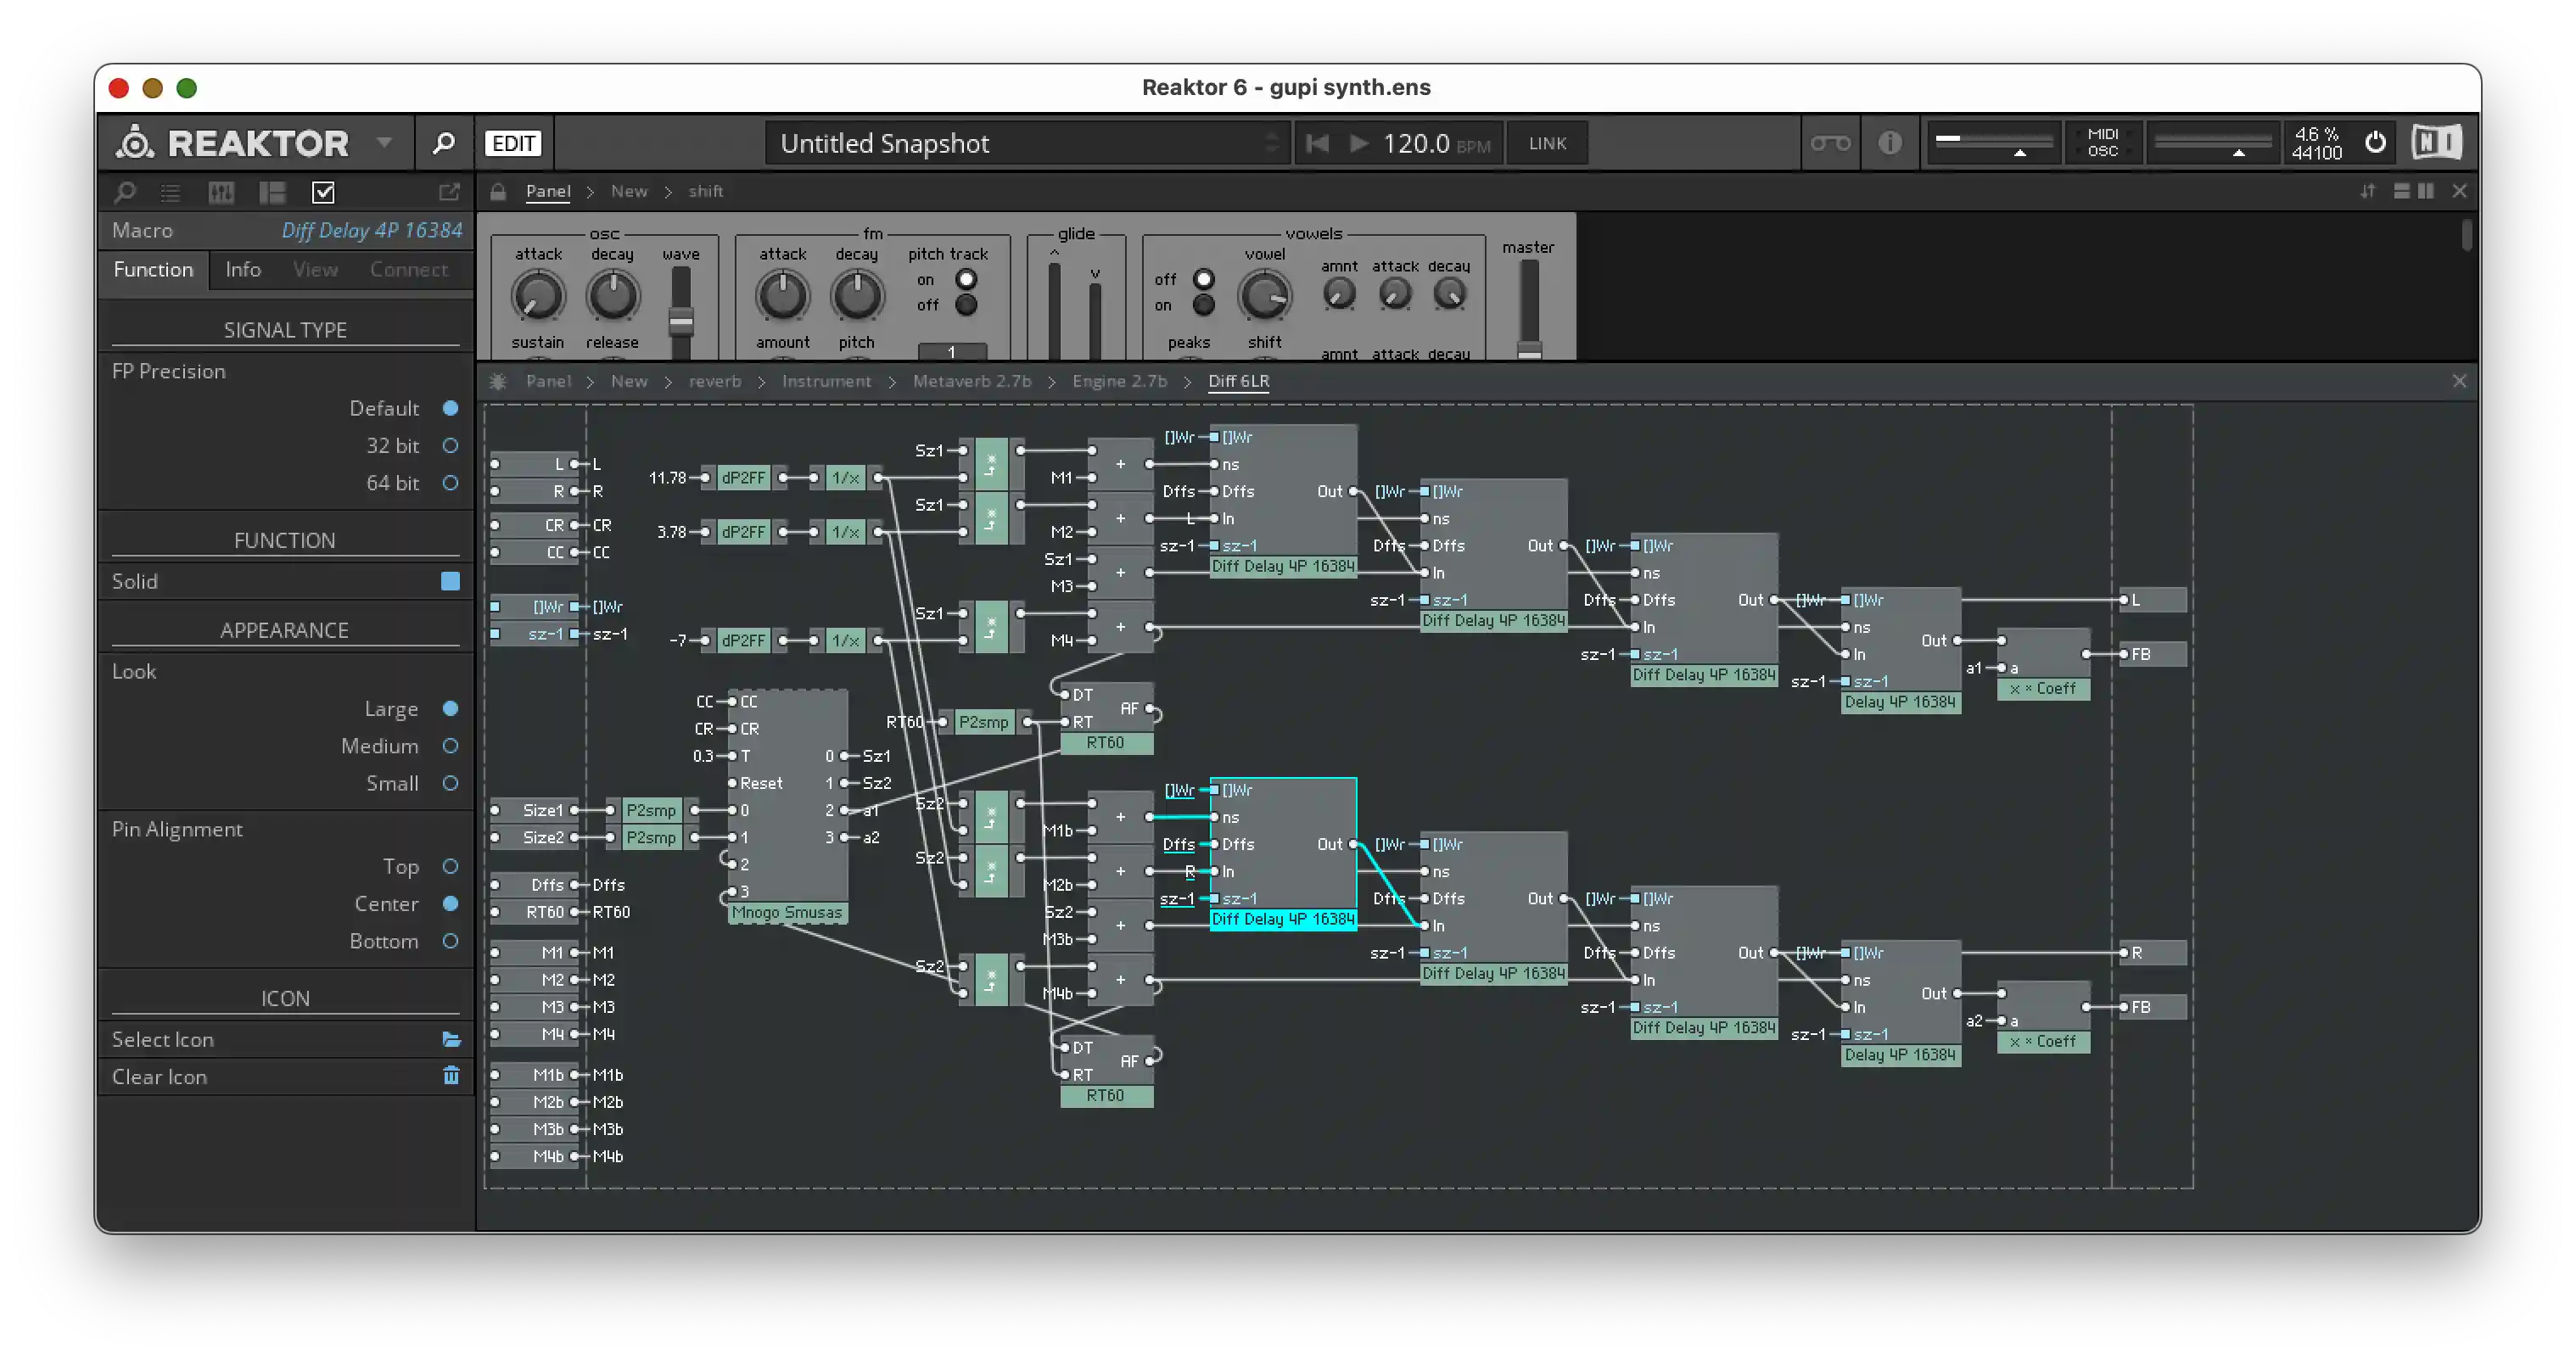2576x1359 pixels.
Task: Click the magnifier search icon beside REAKTOR logo
Action: pos(443,143)
